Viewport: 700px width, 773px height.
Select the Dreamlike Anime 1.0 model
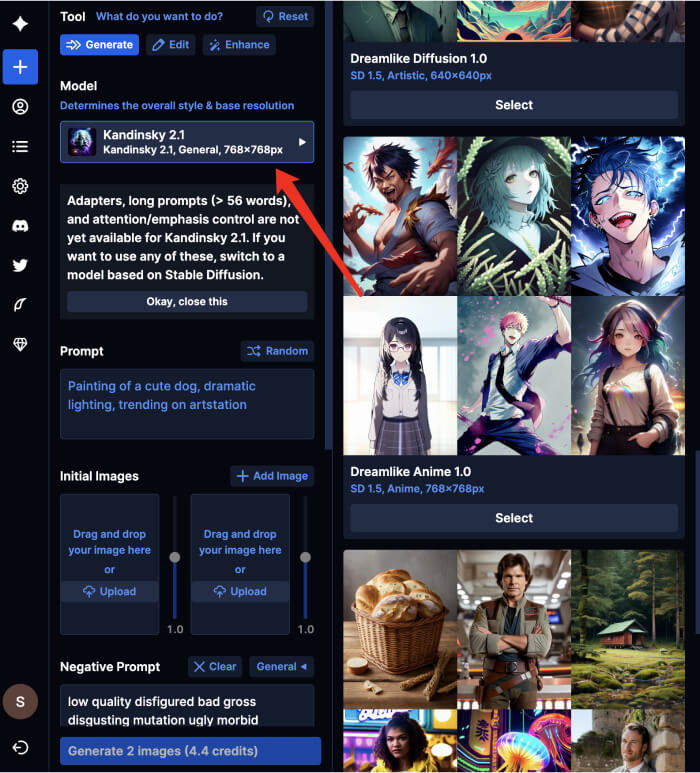click(x=514, y=518)
